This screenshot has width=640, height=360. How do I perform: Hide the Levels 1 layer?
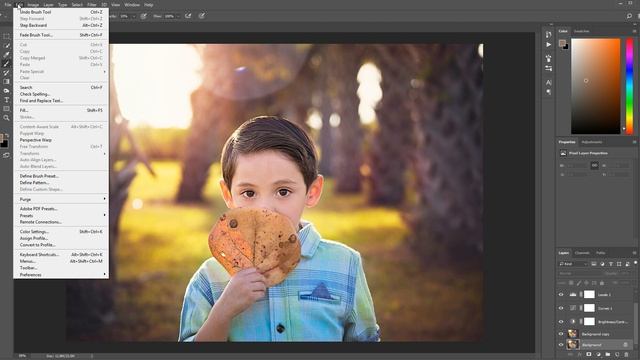[561, 294]
